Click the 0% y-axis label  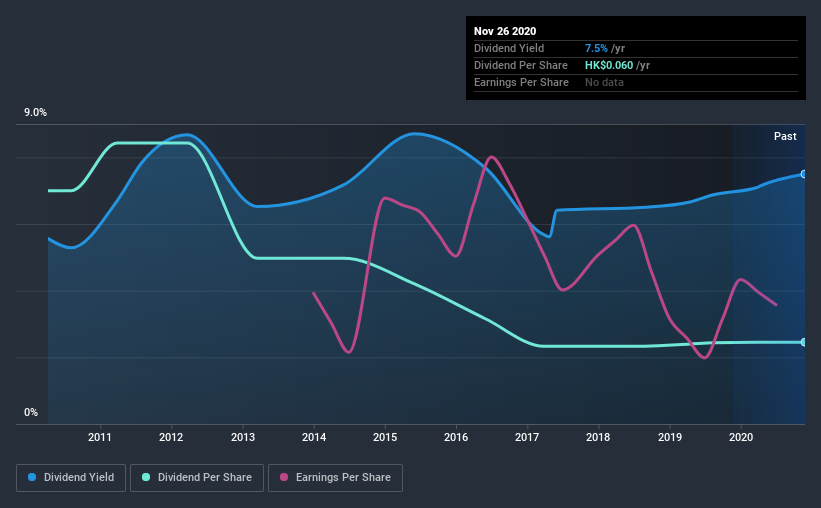pyautogui.click(x=31, y=413)
